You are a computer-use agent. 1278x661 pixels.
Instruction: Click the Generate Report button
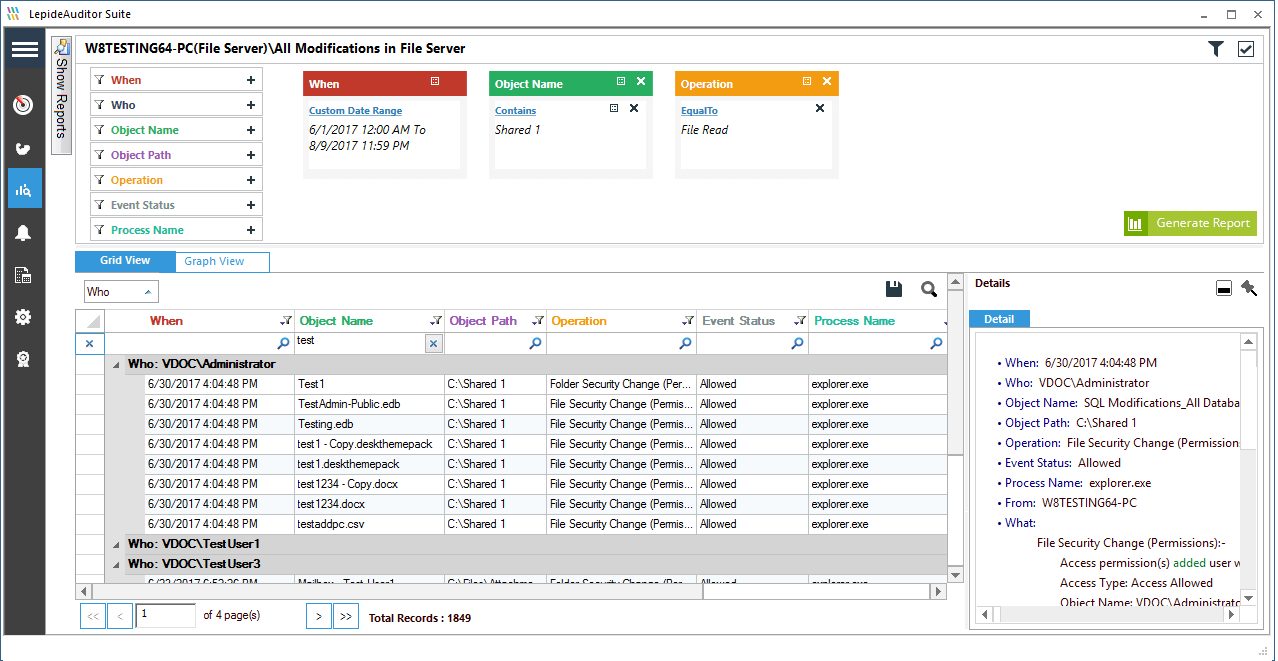(x=1190, y=224)
